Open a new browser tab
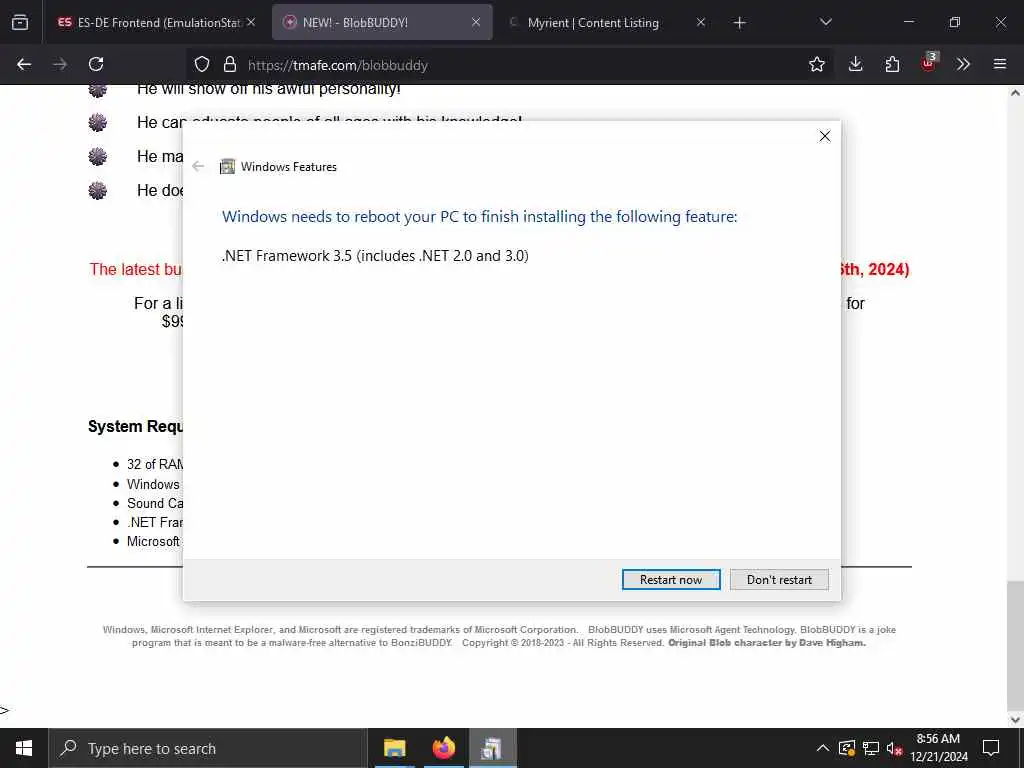The width and height of the screenshot is (1024, 768). tap(739, 23)
